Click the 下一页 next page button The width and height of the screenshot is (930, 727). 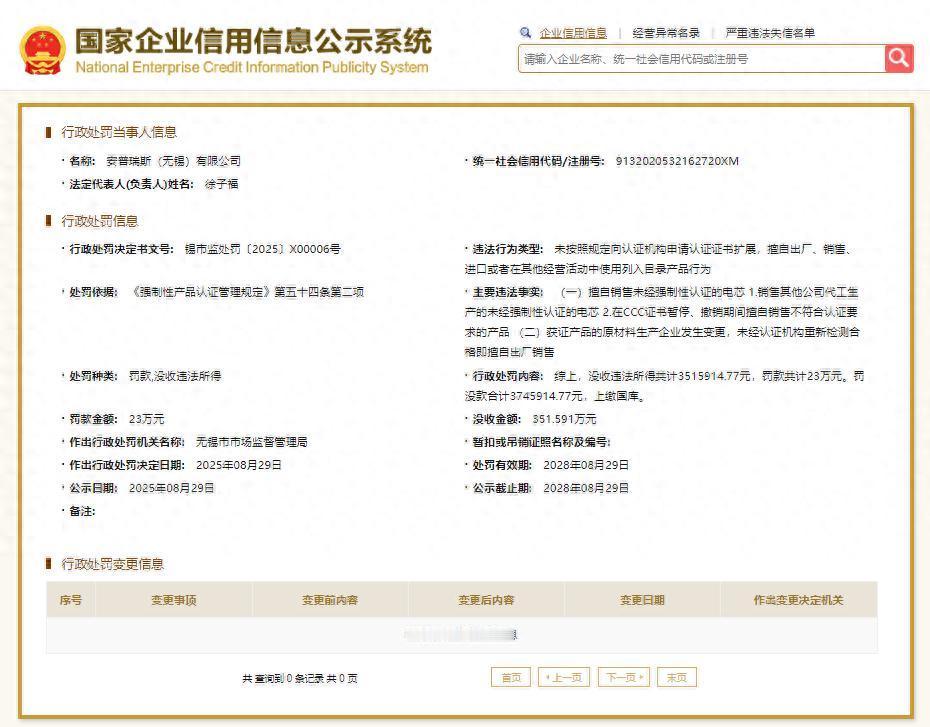(624, 677)
